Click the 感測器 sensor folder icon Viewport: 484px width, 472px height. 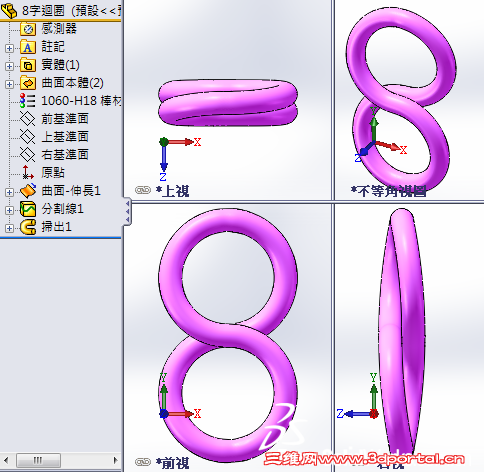(x=28, y=29)
